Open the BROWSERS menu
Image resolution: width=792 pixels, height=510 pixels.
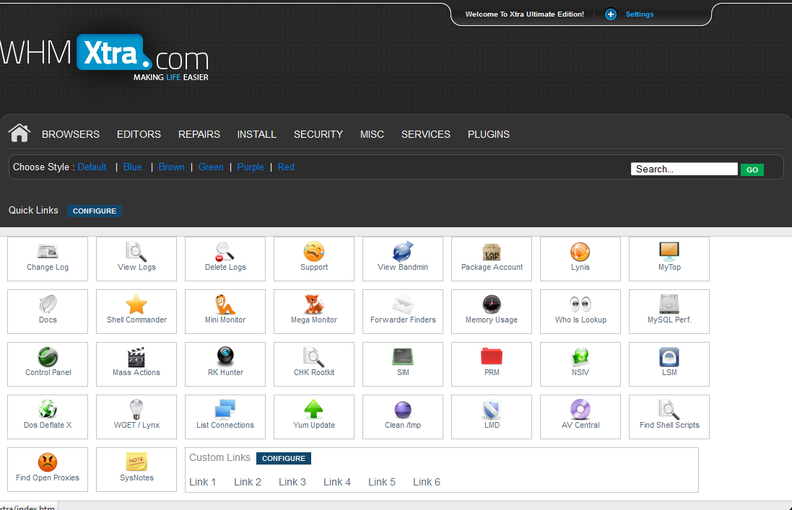tap(70, 134)
